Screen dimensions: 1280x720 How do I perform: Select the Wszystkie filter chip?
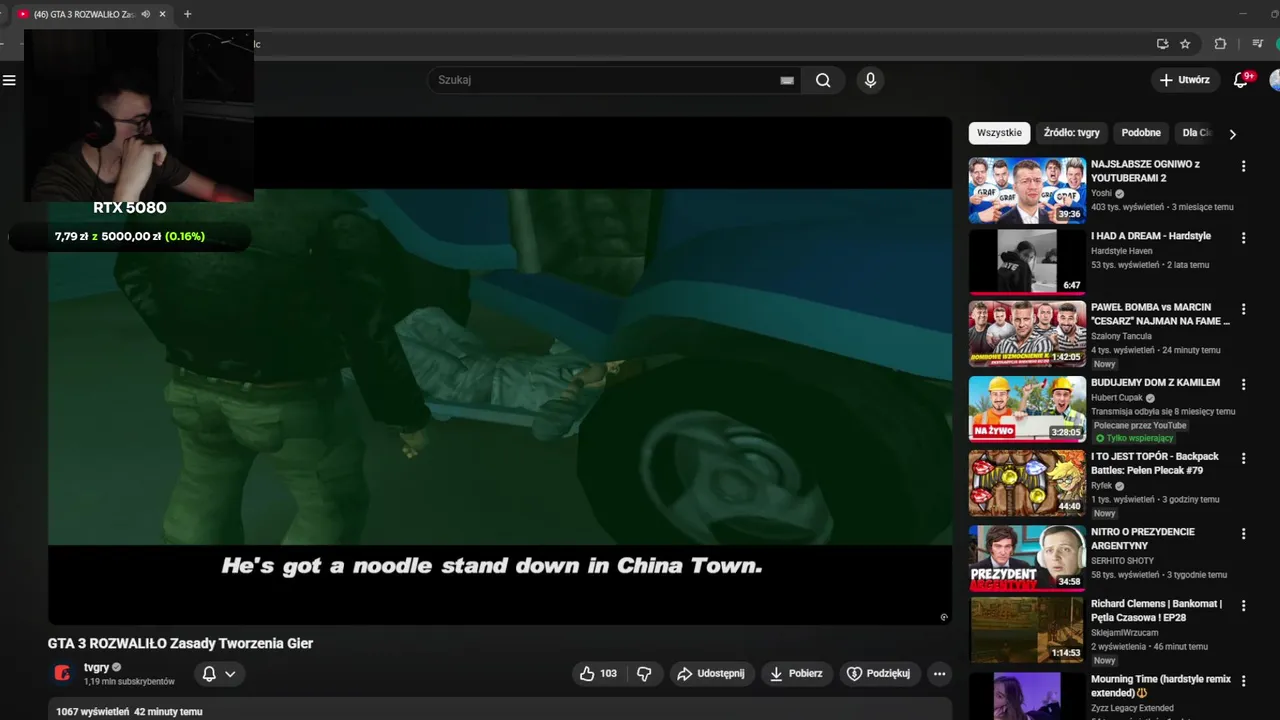coord(999,133)
